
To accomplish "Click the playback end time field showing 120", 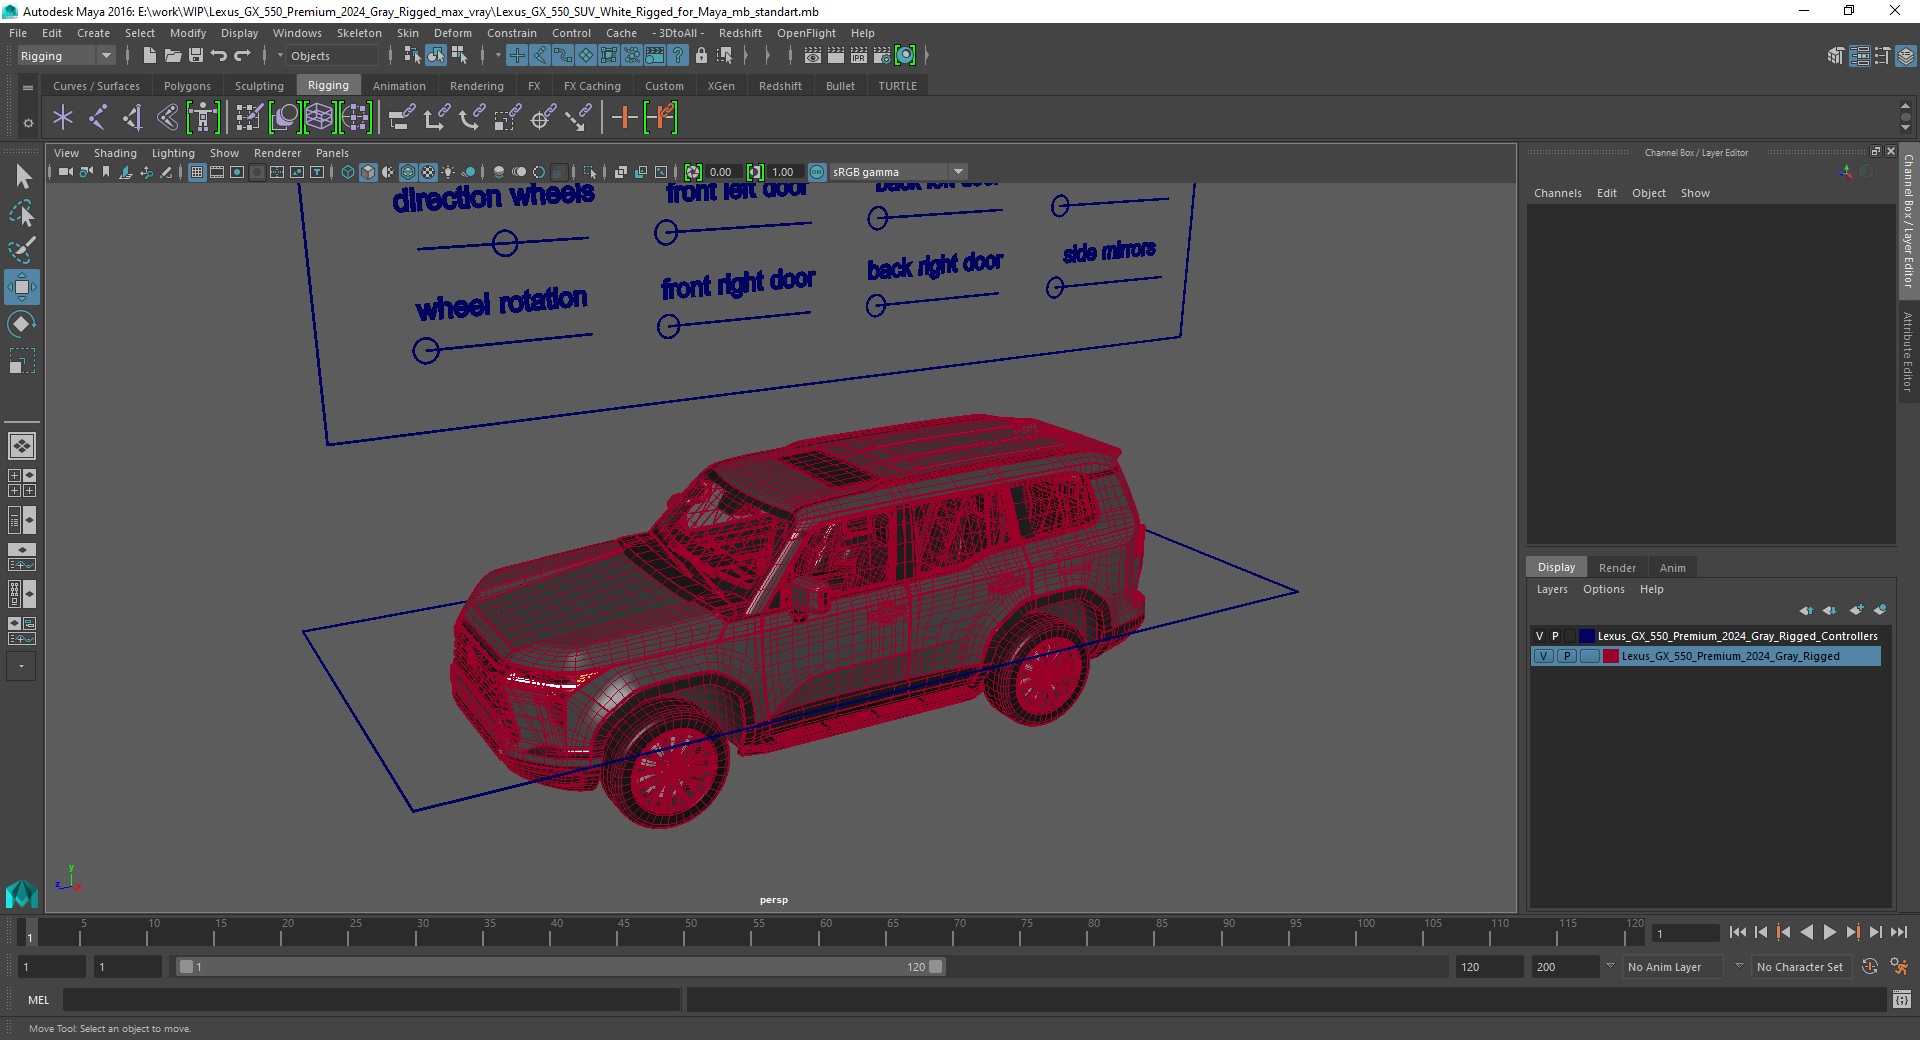I will point(1488,967).
